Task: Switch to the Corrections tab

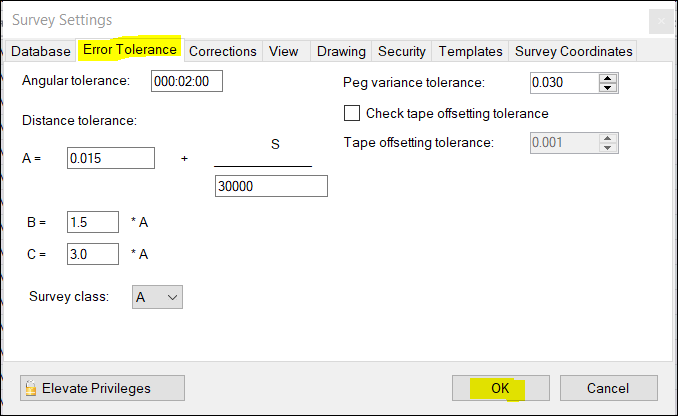Action: point(222,51)
